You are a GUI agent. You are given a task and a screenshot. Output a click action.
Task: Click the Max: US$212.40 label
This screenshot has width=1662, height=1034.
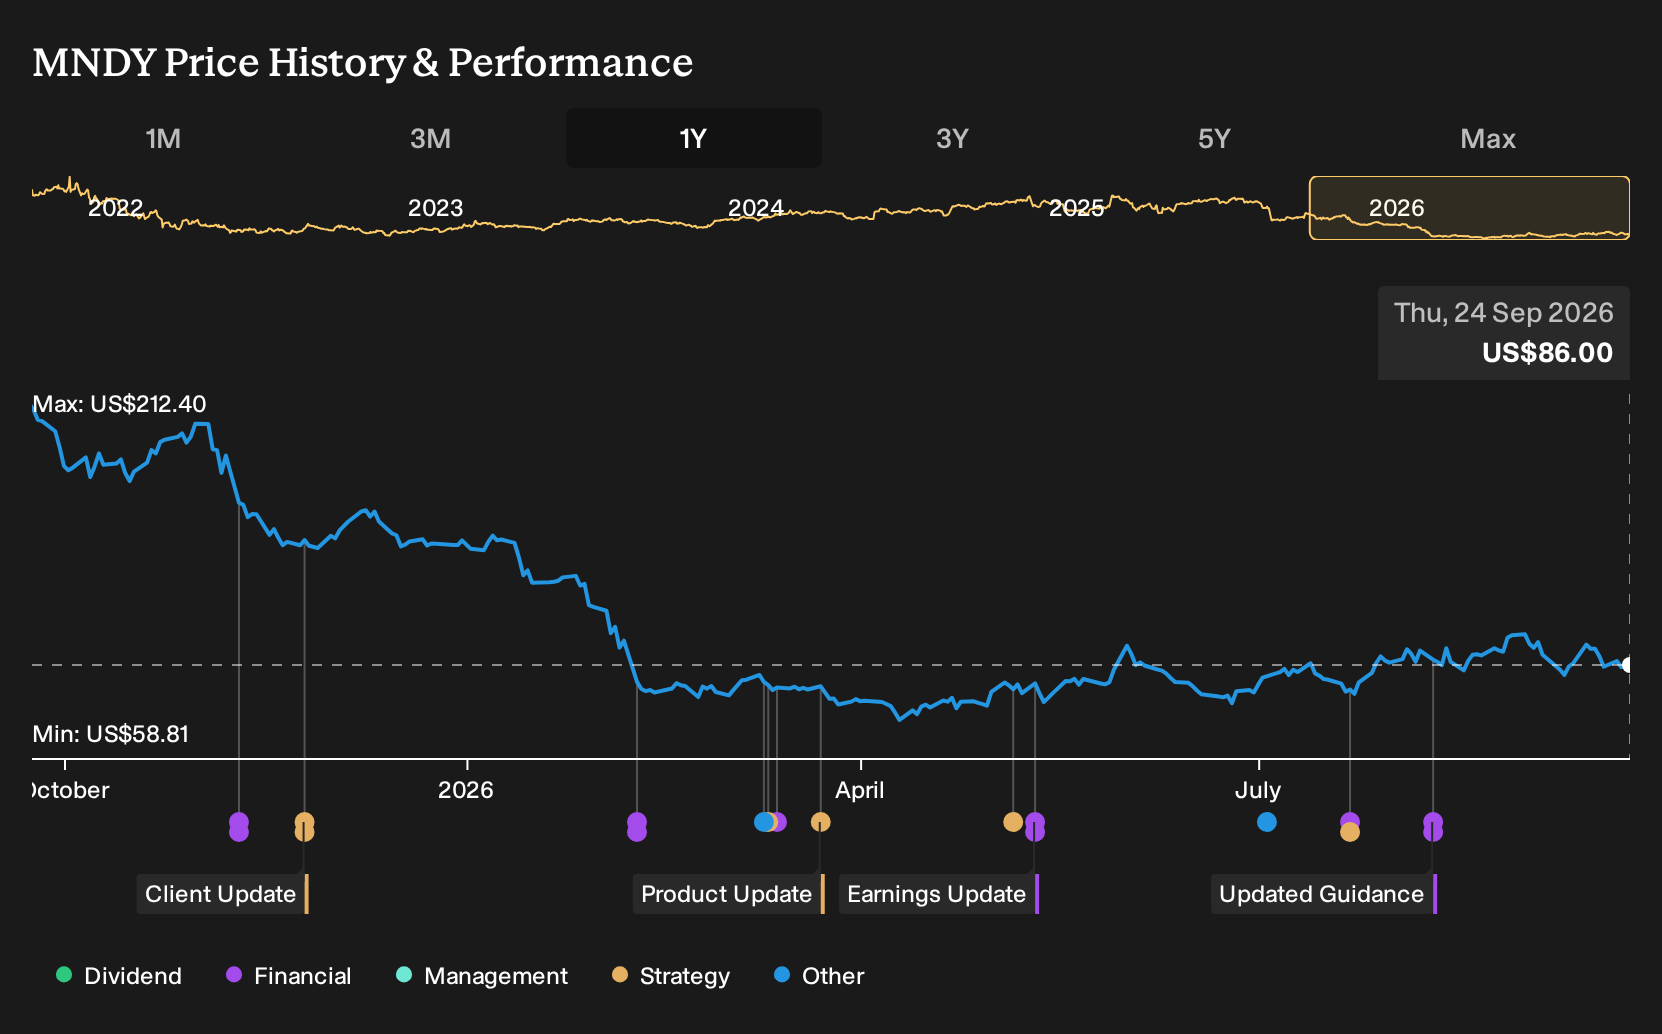(x=119, y=404)
